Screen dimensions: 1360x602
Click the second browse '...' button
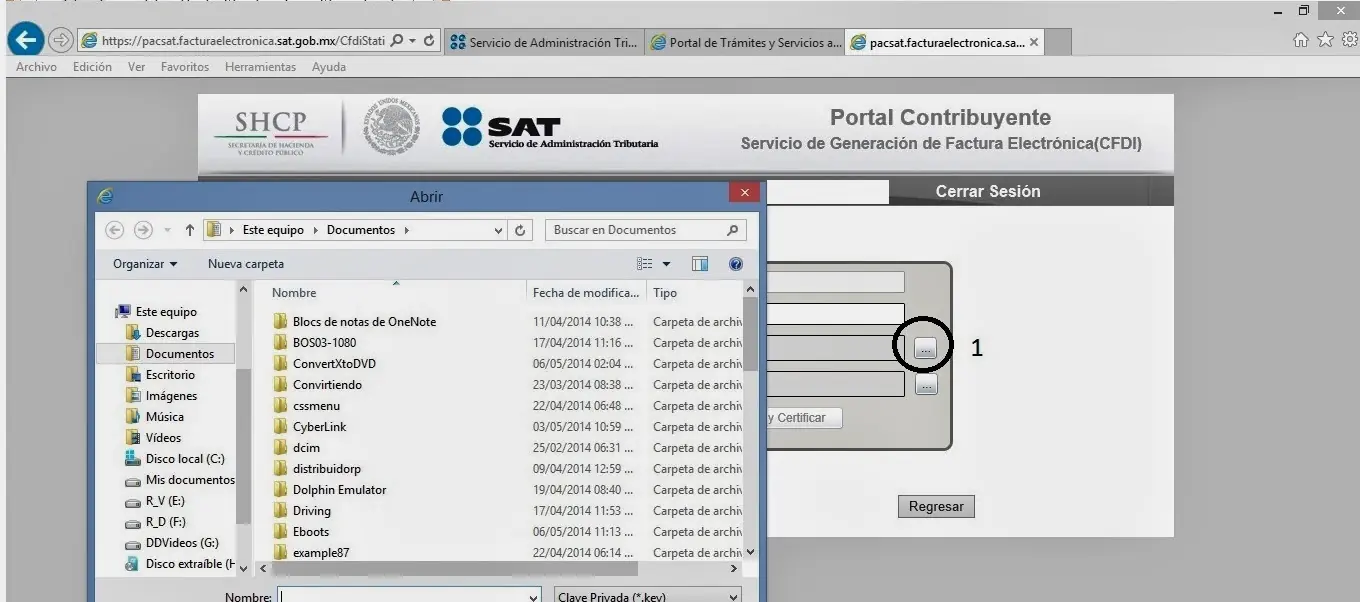(926, 385)
